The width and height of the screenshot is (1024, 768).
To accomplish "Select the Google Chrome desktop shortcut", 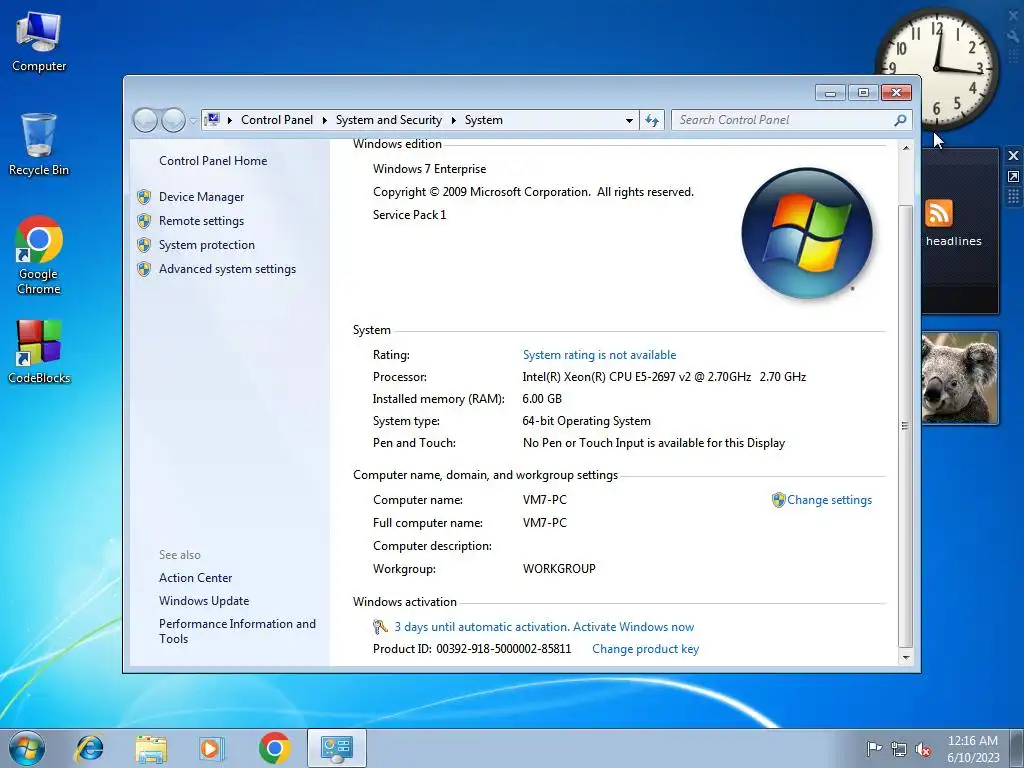I will [39, 255].
